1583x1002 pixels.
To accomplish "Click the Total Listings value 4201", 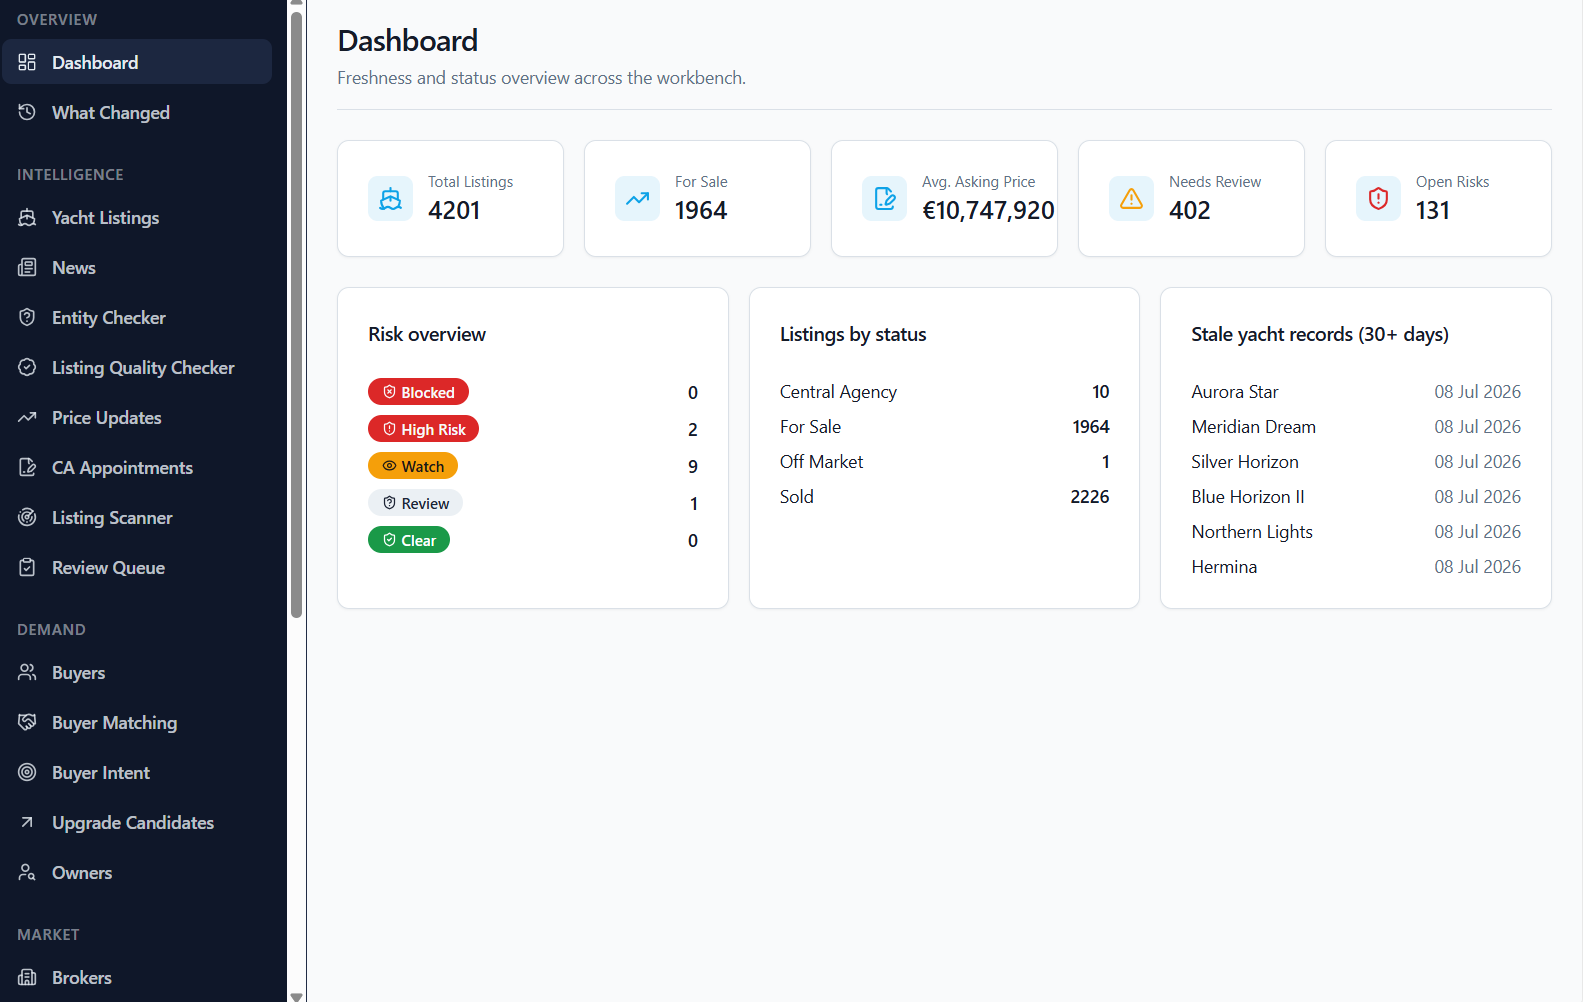I will (x=454, y=210).
